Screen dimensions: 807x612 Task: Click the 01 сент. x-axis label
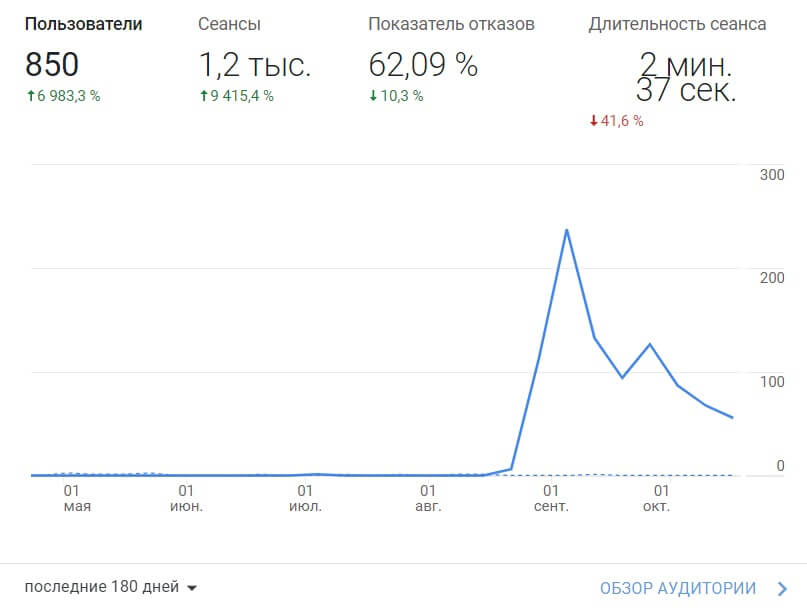coord(550,498)
